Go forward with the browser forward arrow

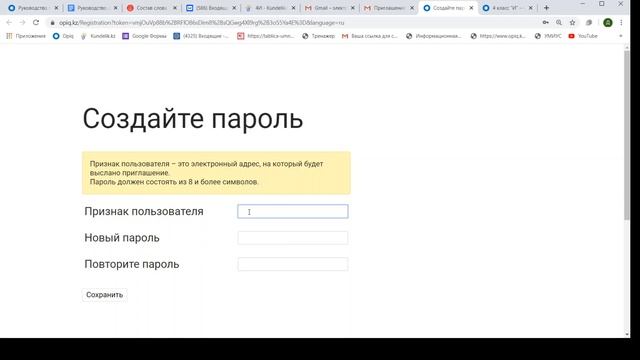click(x=22, y=23)
